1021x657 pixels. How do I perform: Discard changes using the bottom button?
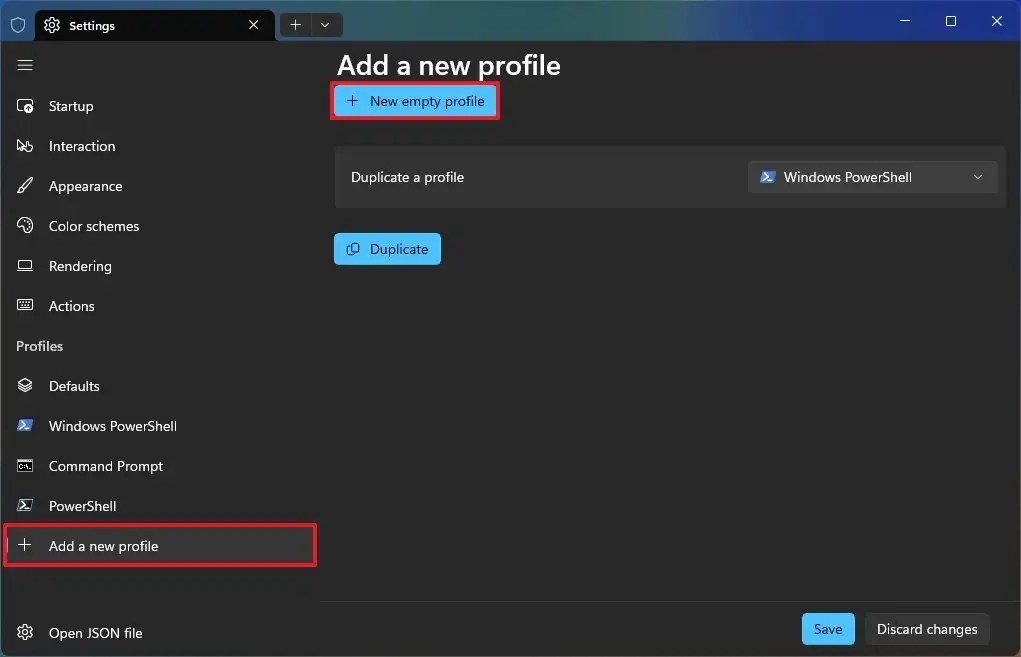(927, 629)
